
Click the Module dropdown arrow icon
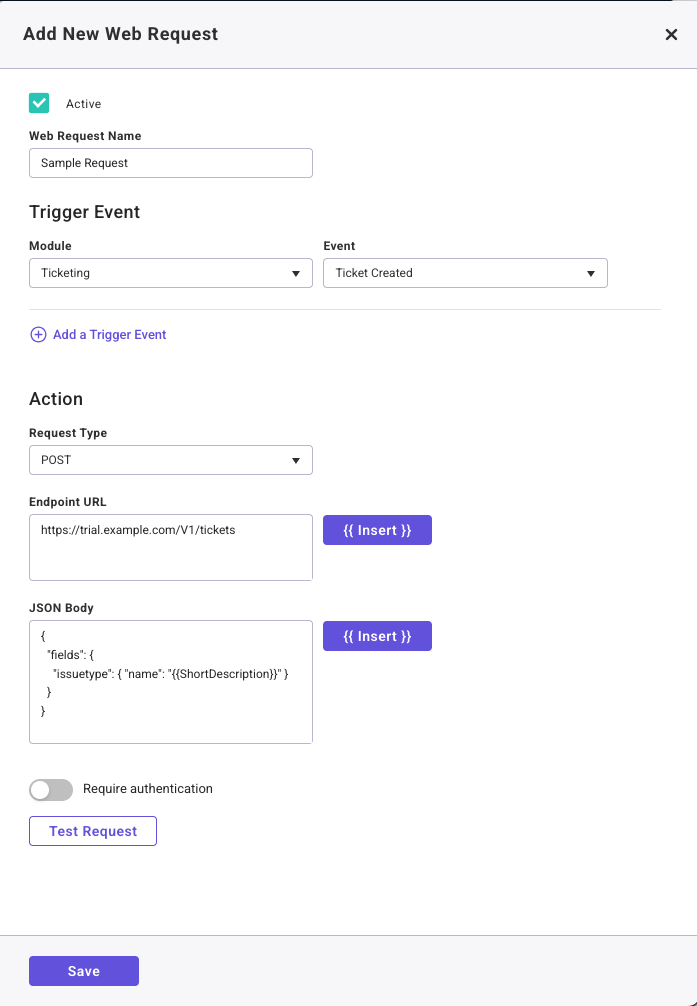coord(295,273)
